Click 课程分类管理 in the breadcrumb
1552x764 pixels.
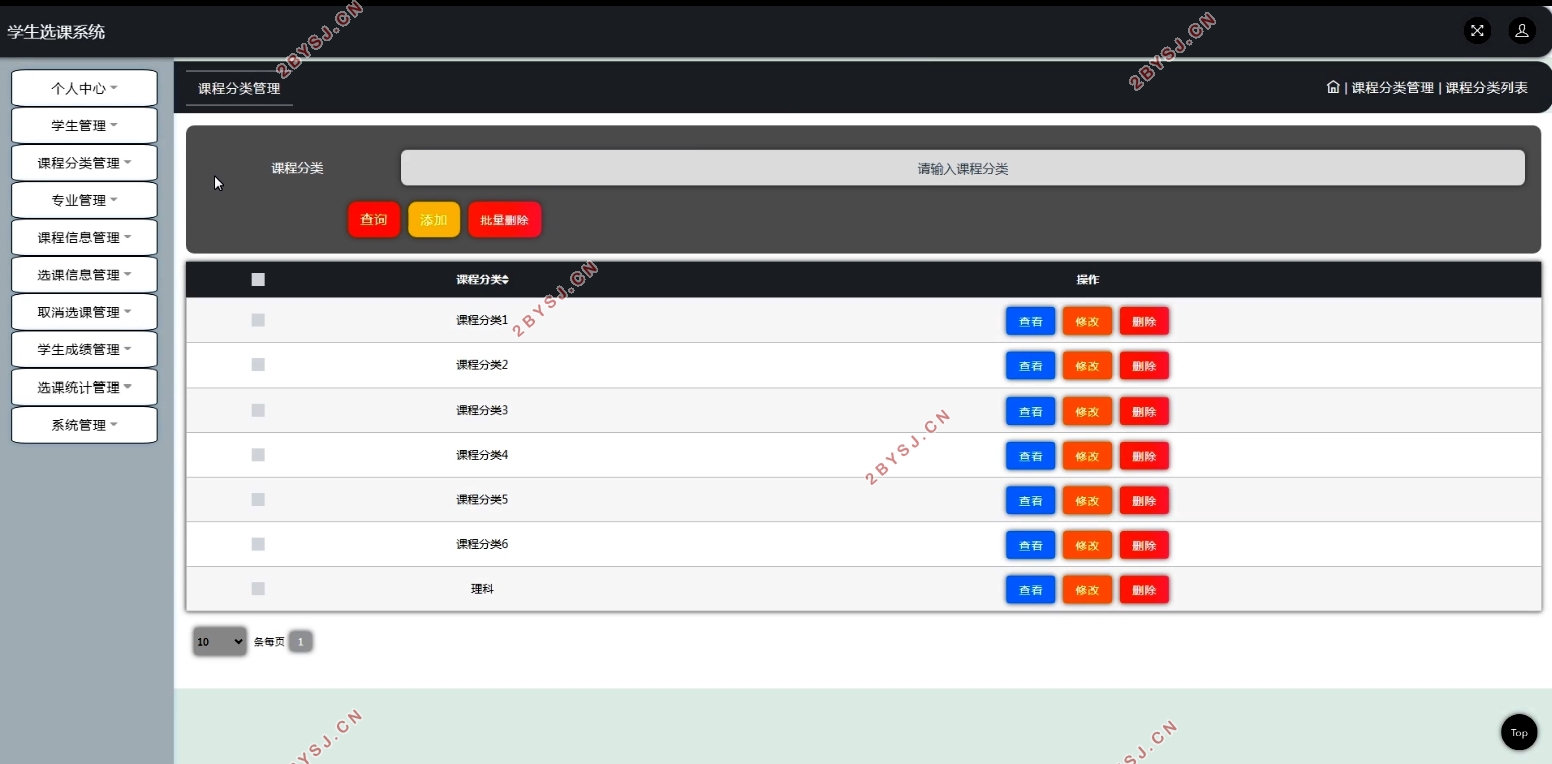point(1393,88)
